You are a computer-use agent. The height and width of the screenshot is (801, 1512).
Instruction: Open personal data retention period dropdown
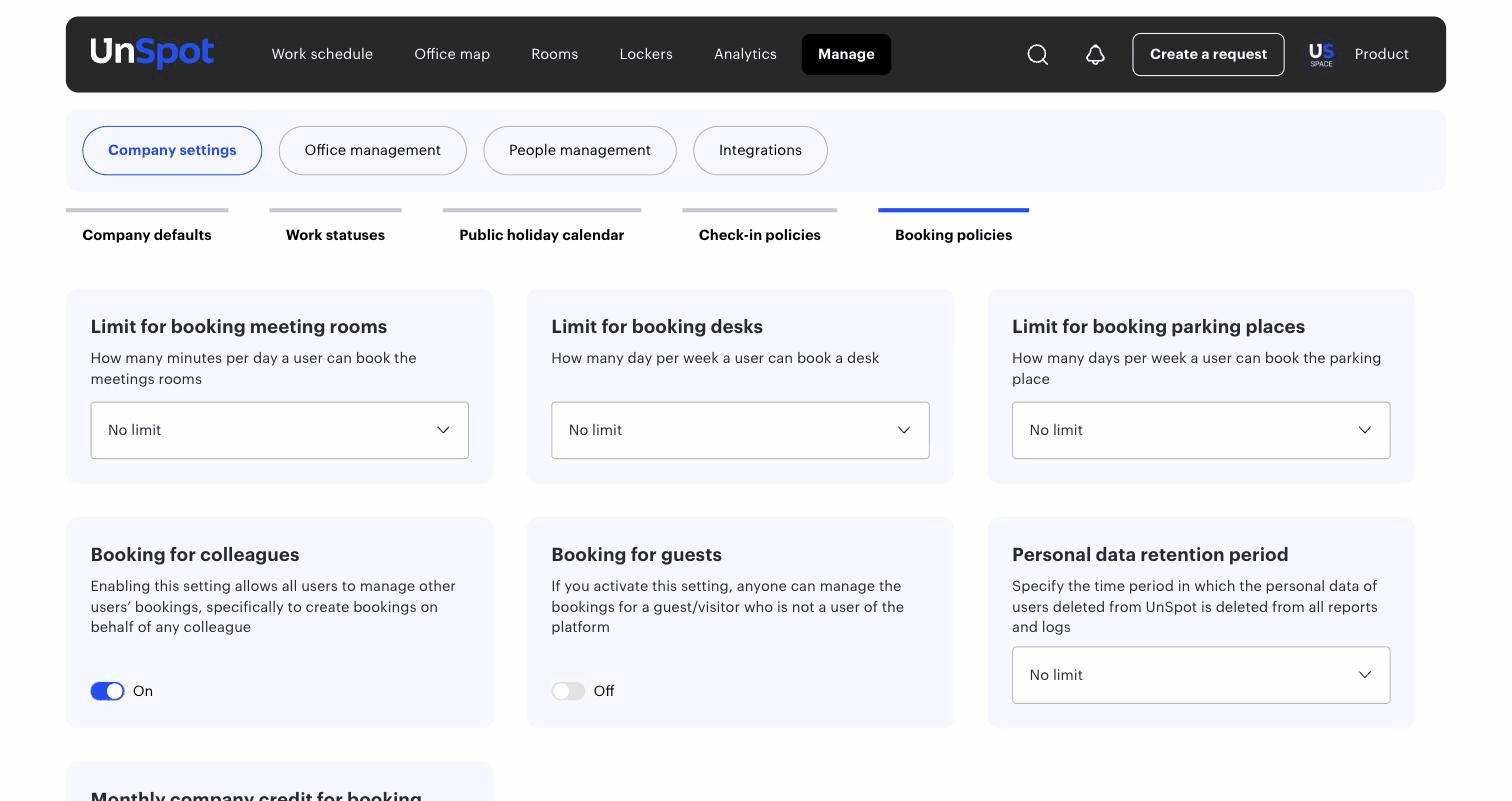pyautogui.click(x=1201, y=675)
